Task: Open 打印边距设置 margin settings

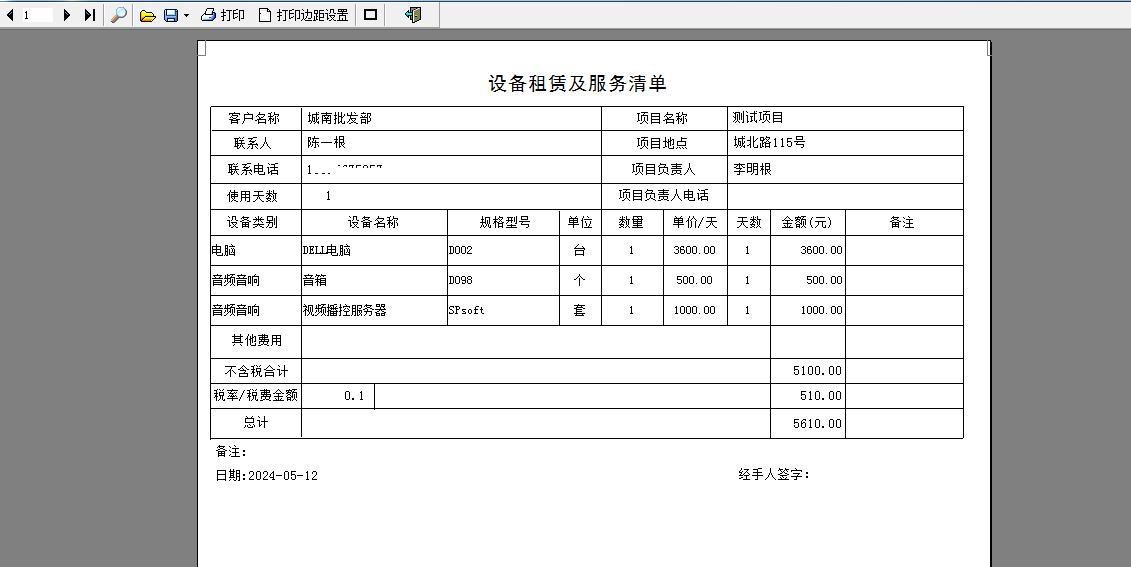Action: point(304,15)
